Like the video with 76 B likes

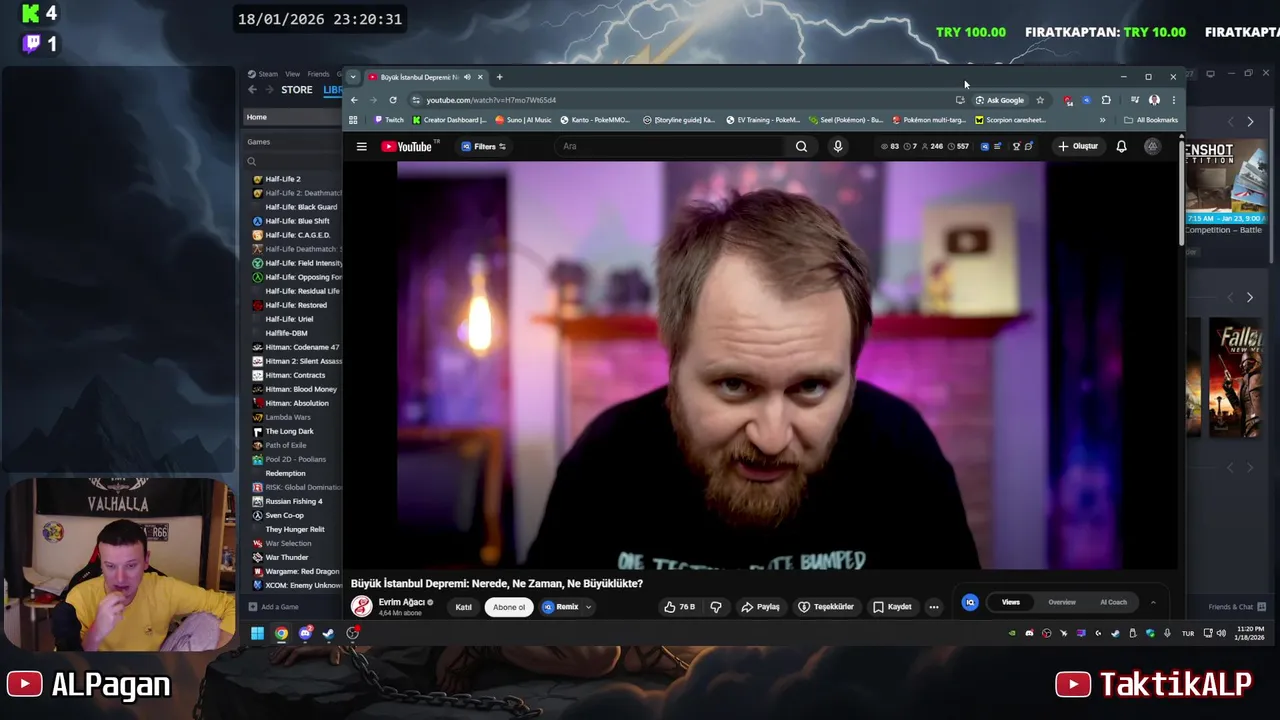679,607
